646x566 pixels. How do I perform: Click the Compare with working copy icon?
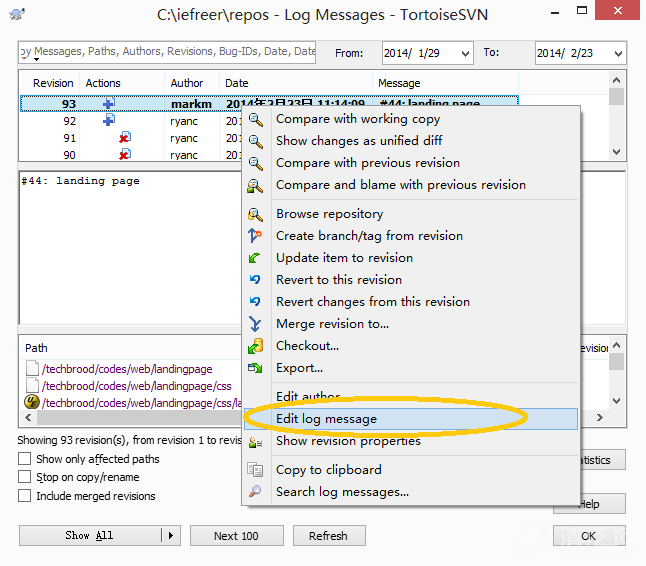(256, 119)
